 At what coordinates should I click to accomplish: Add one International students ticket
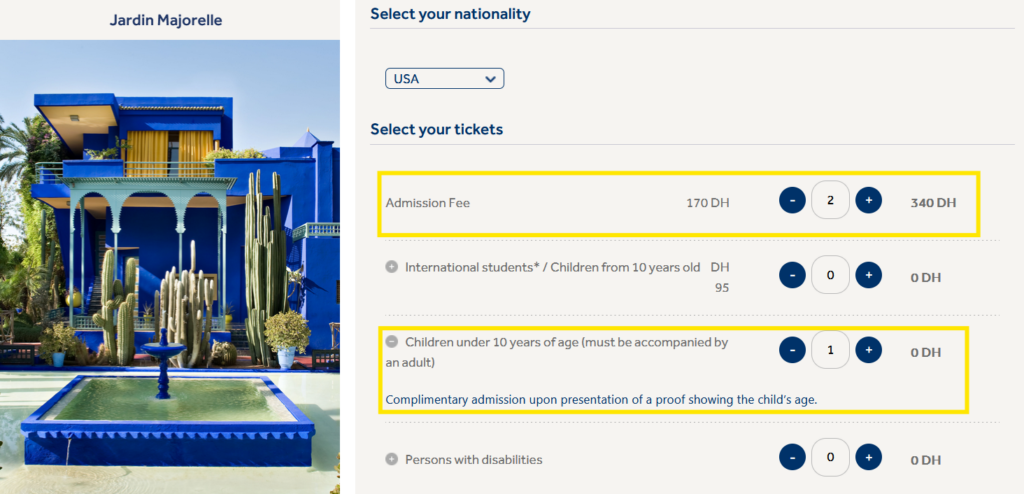pyautogui.click(x=868, y=275)
